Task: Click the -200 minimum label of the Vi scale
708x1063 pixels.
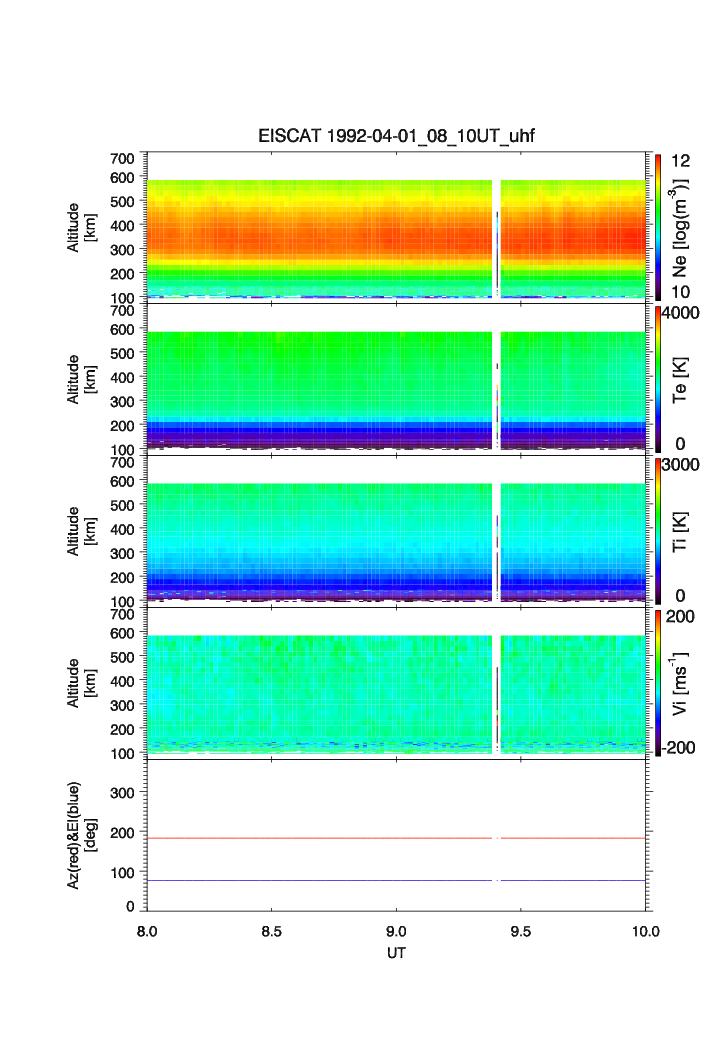Action: (678, 748)
